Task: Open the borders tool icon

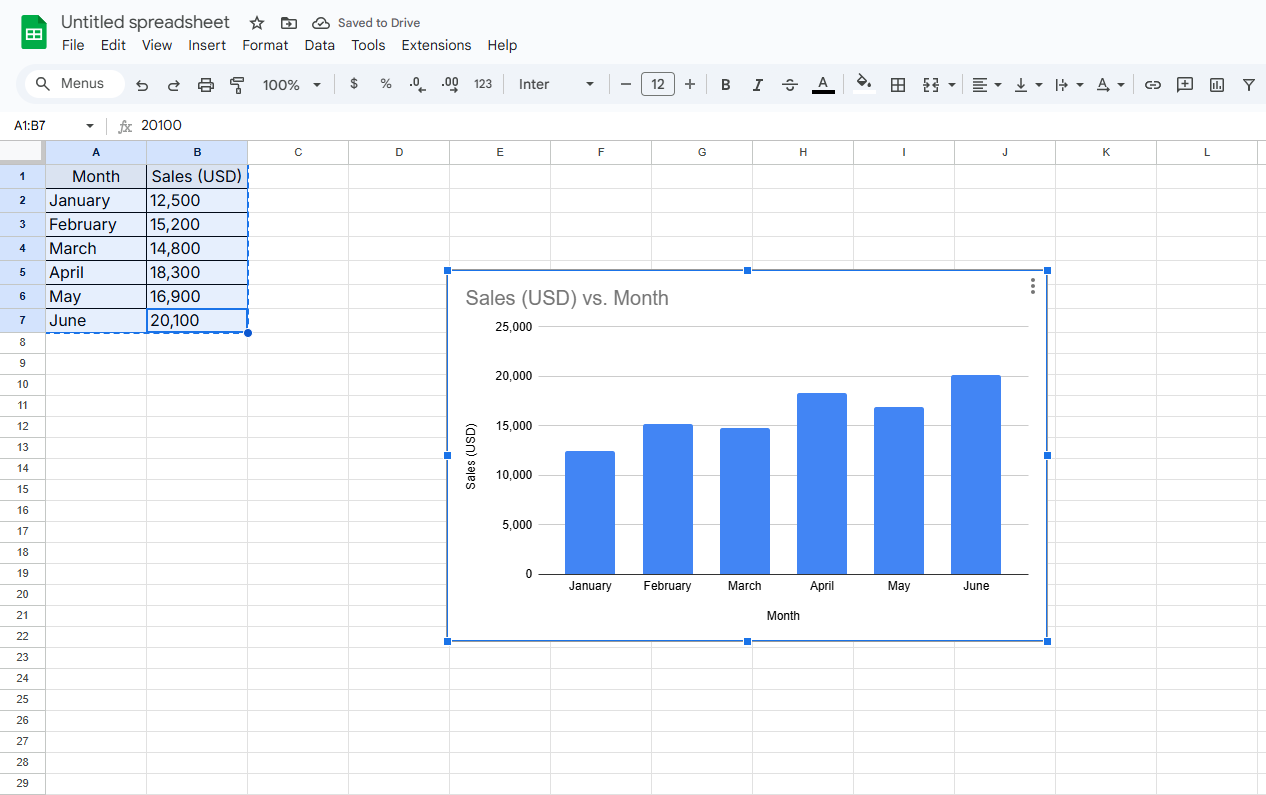Action: coord(897,84)
